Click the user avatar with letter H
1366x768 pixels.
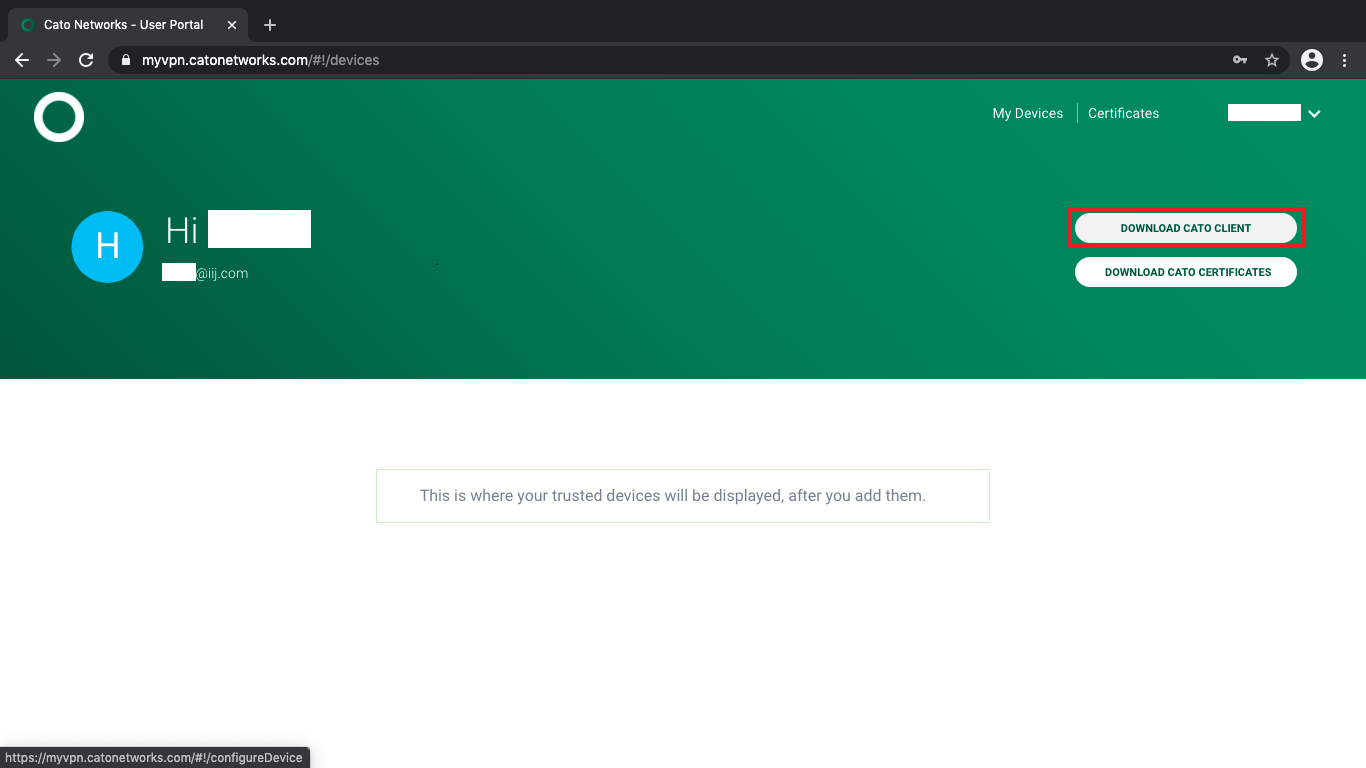[107, 246]
